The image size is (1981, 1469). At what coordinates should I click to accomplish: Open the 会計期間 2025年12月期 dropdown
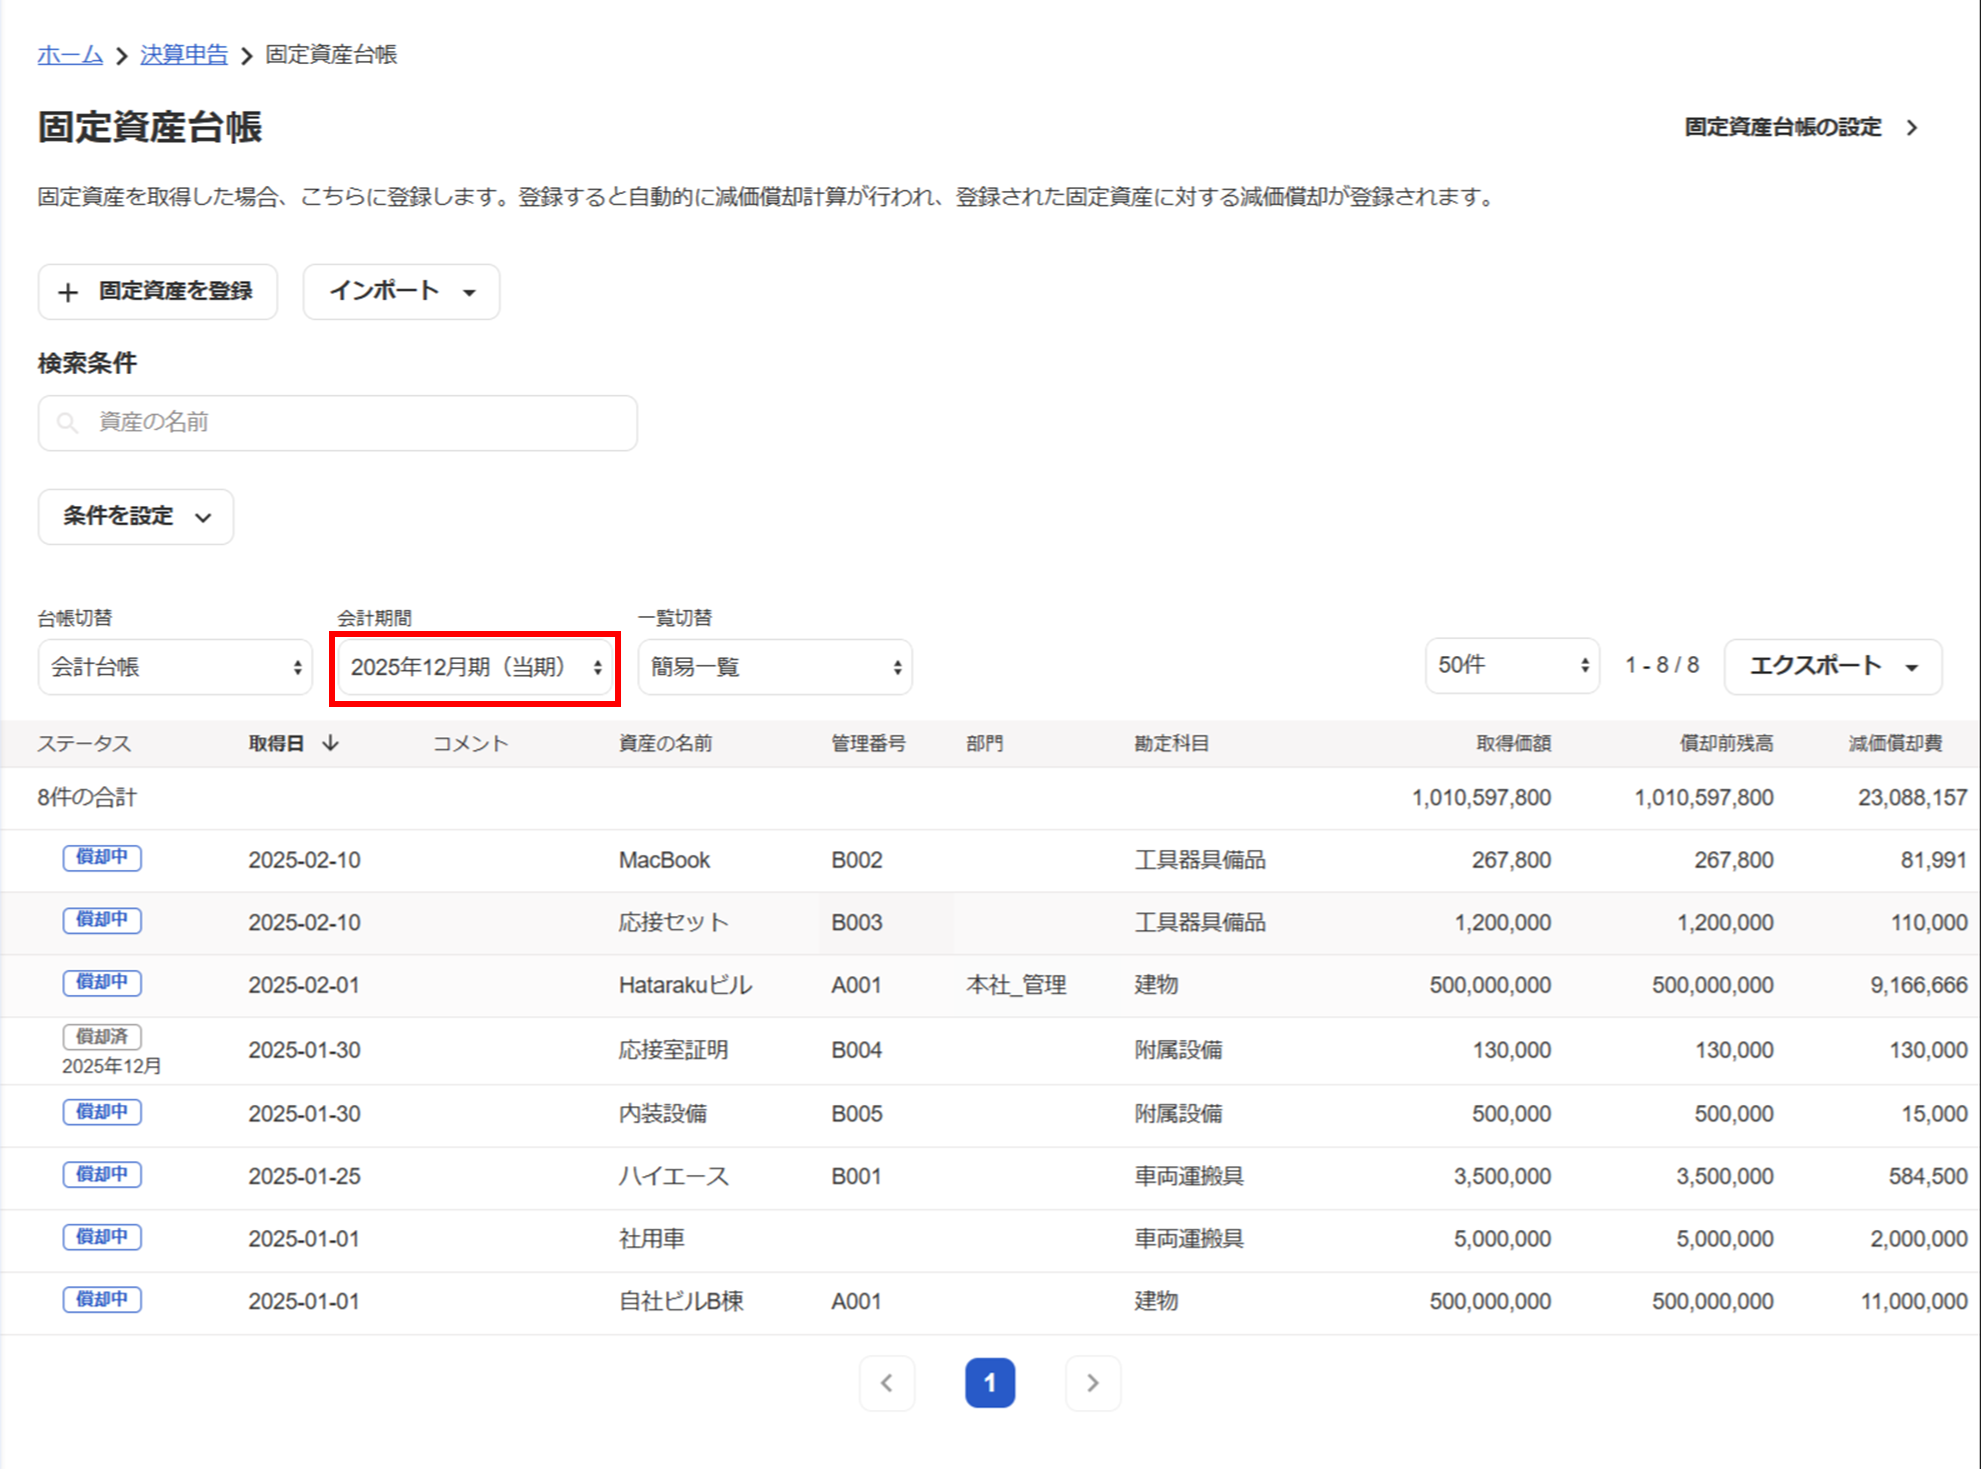click(475, 667)
